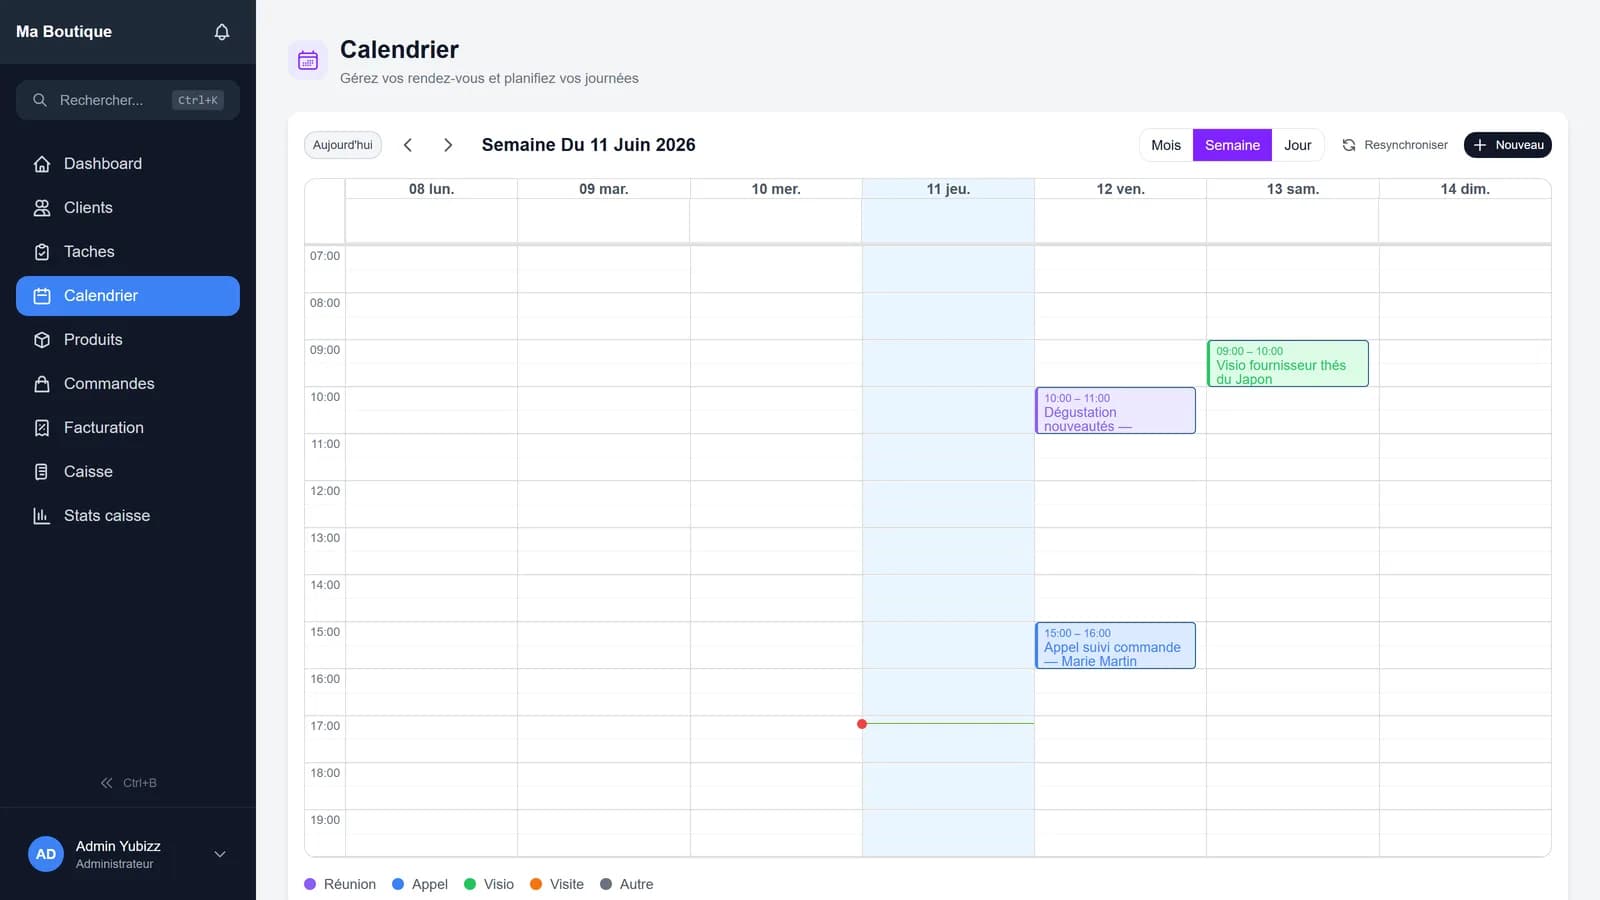Open the Caisse page

128,472
